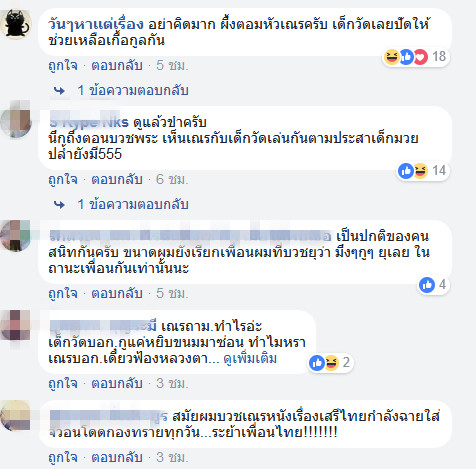Open like and haha reactions showing 2
This screenshot has height=469, width=476.
point(330,362)
